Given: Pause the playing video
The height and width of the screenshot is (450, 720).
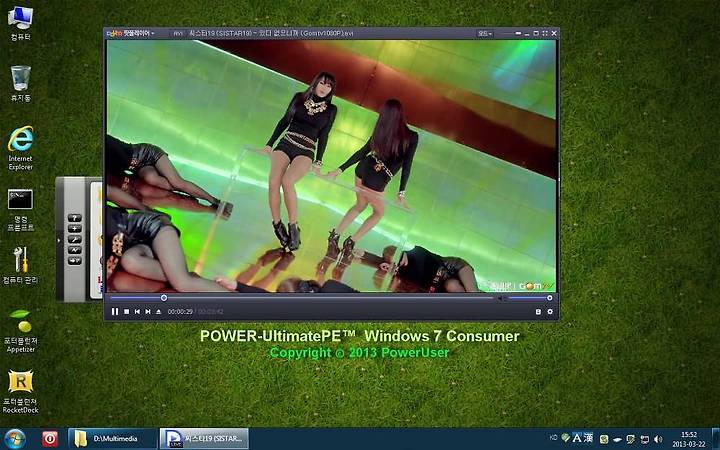Looking at the screenshot, I should pos(115,311).
